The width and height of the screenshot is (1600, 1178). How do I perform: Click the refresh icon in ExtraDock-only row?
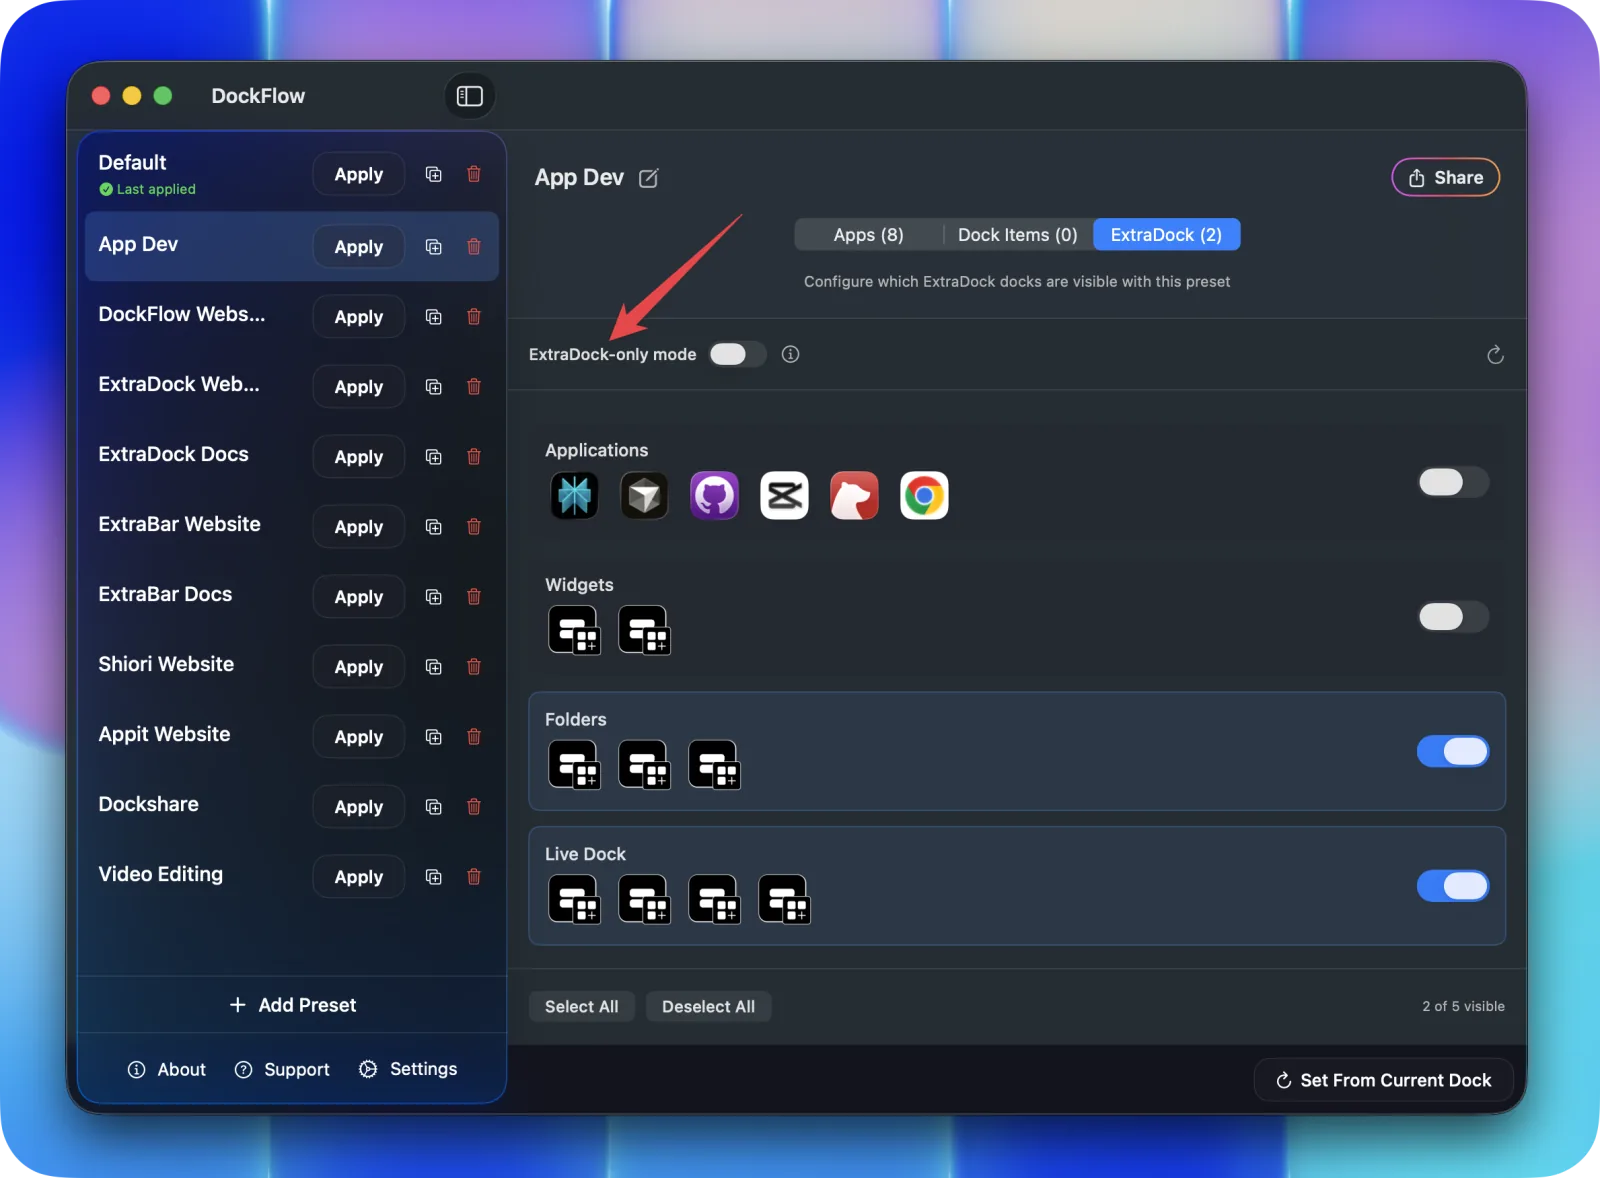(1495, 355)
